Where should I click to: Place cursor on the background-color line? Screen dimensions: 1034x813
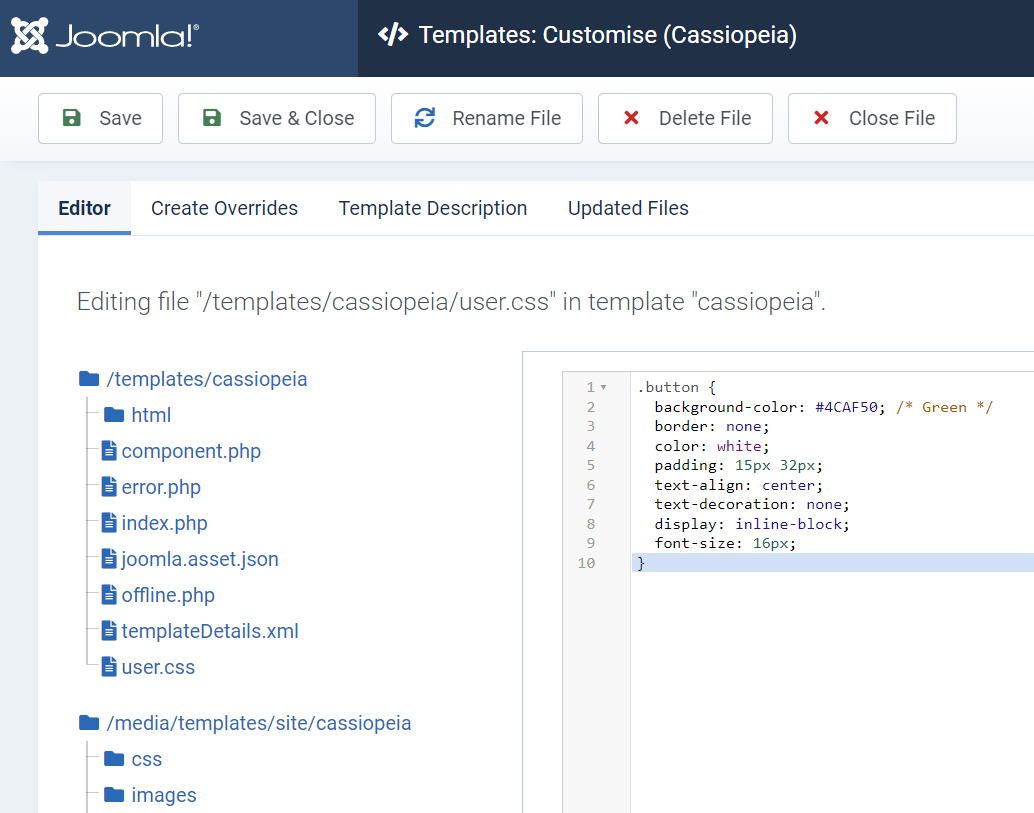click(x=823, y=407)
